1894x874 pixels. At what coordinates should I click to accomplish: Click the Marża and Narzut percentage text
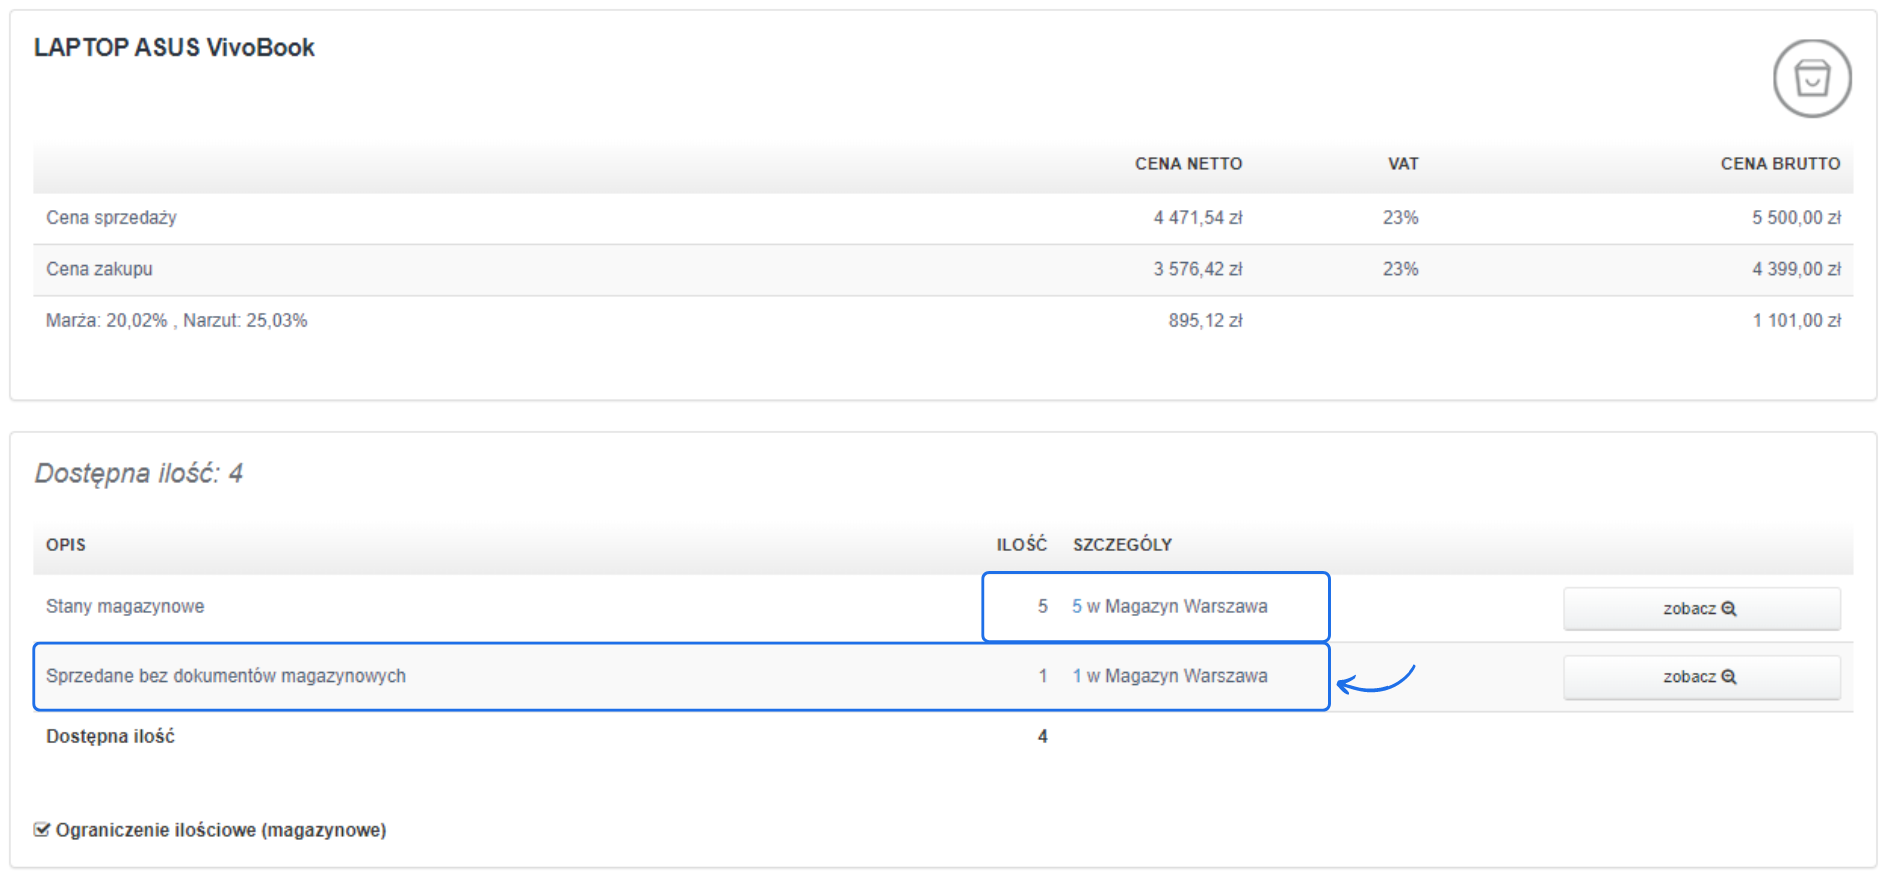click(176, 321)
